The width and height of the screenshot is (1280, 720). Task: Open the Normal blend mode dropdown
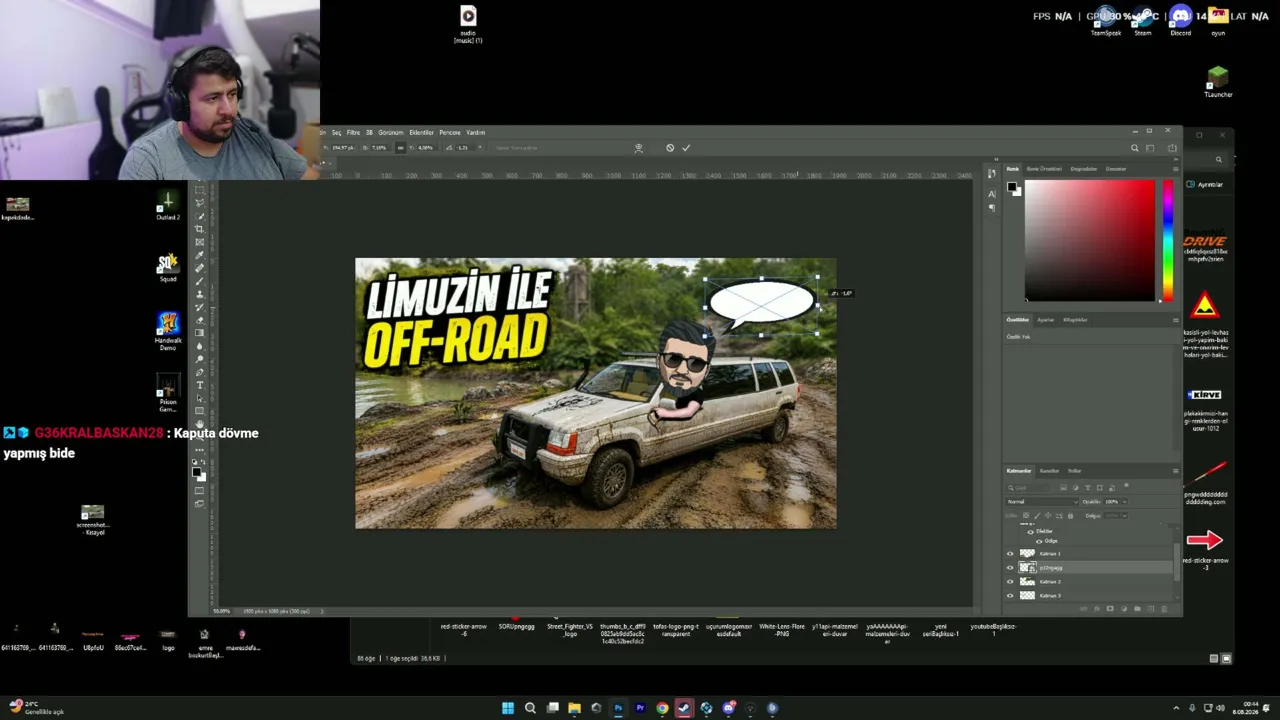point(1042,502)
